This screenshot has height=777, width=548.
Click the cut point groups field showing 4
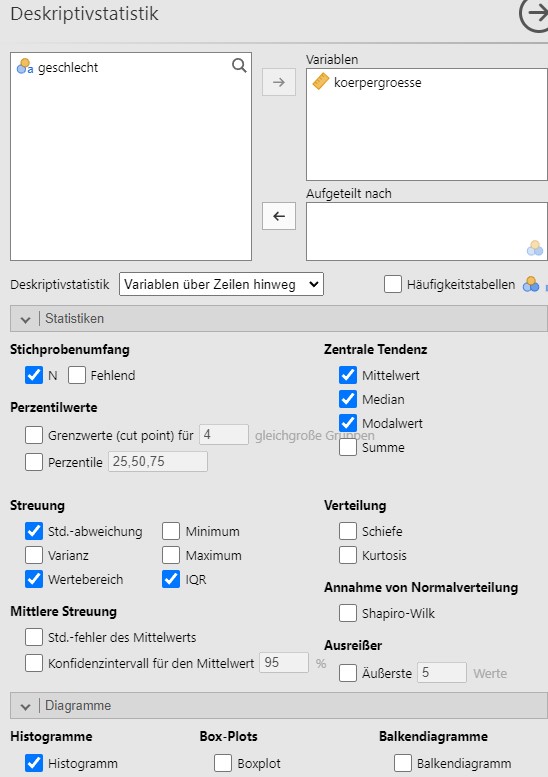coord(224,435)
